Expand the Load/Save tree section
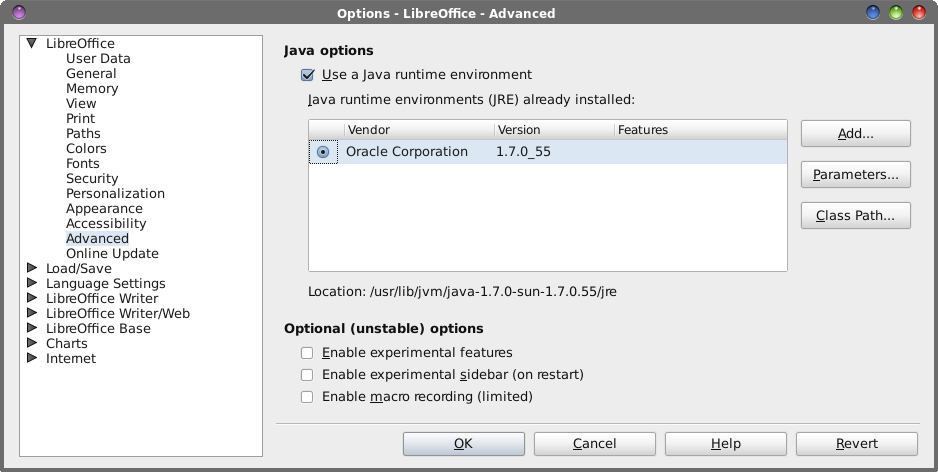Screen dimensions: 938x472 pyautogui.click(x=32, y=268)
